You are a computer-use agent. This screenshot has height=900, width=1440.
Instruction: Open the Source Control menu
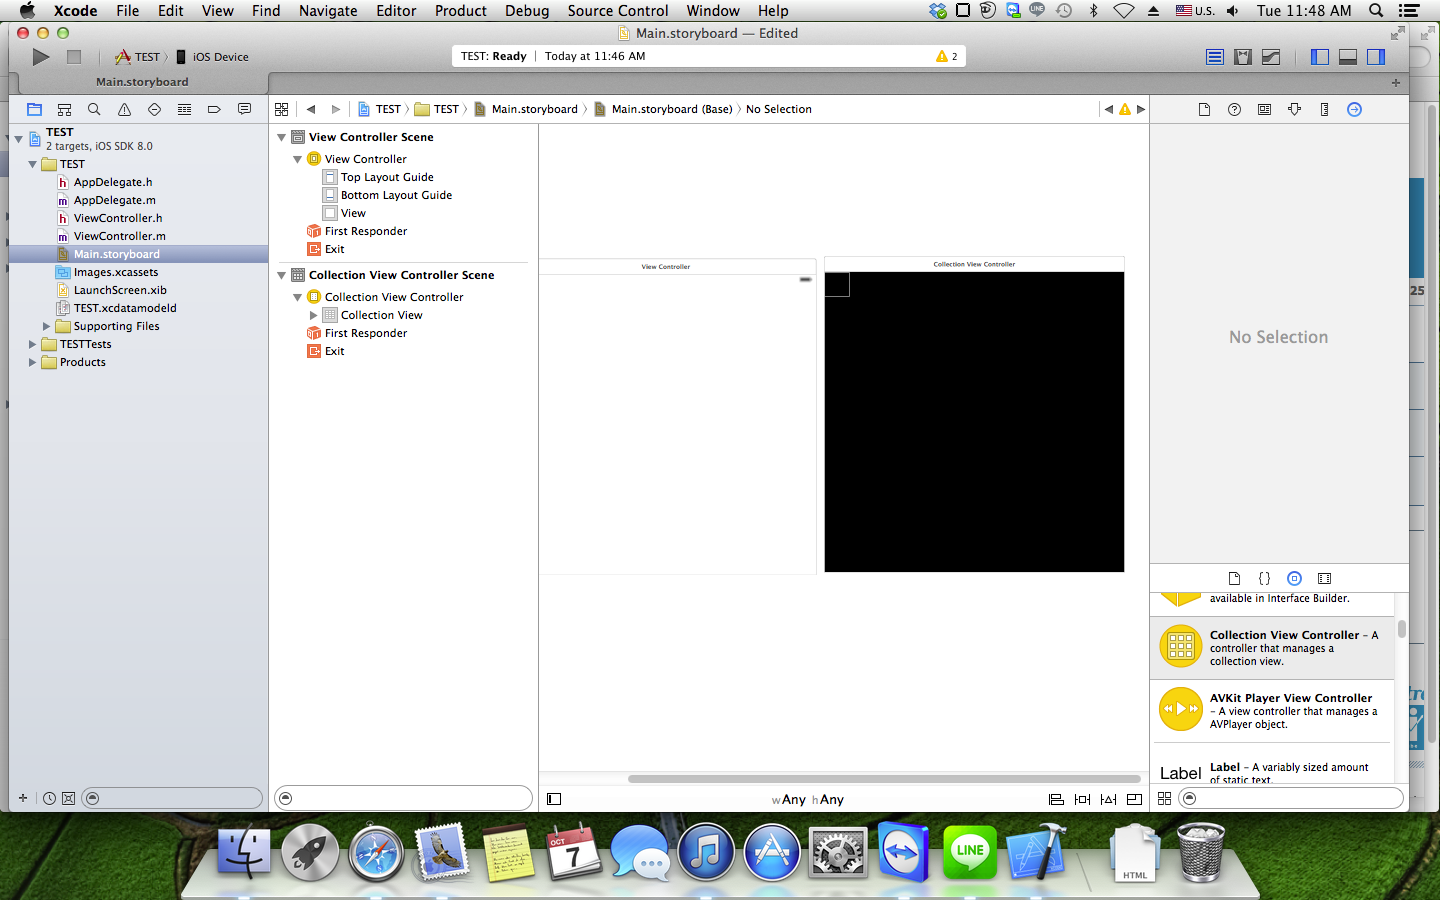tap(618, 10)
